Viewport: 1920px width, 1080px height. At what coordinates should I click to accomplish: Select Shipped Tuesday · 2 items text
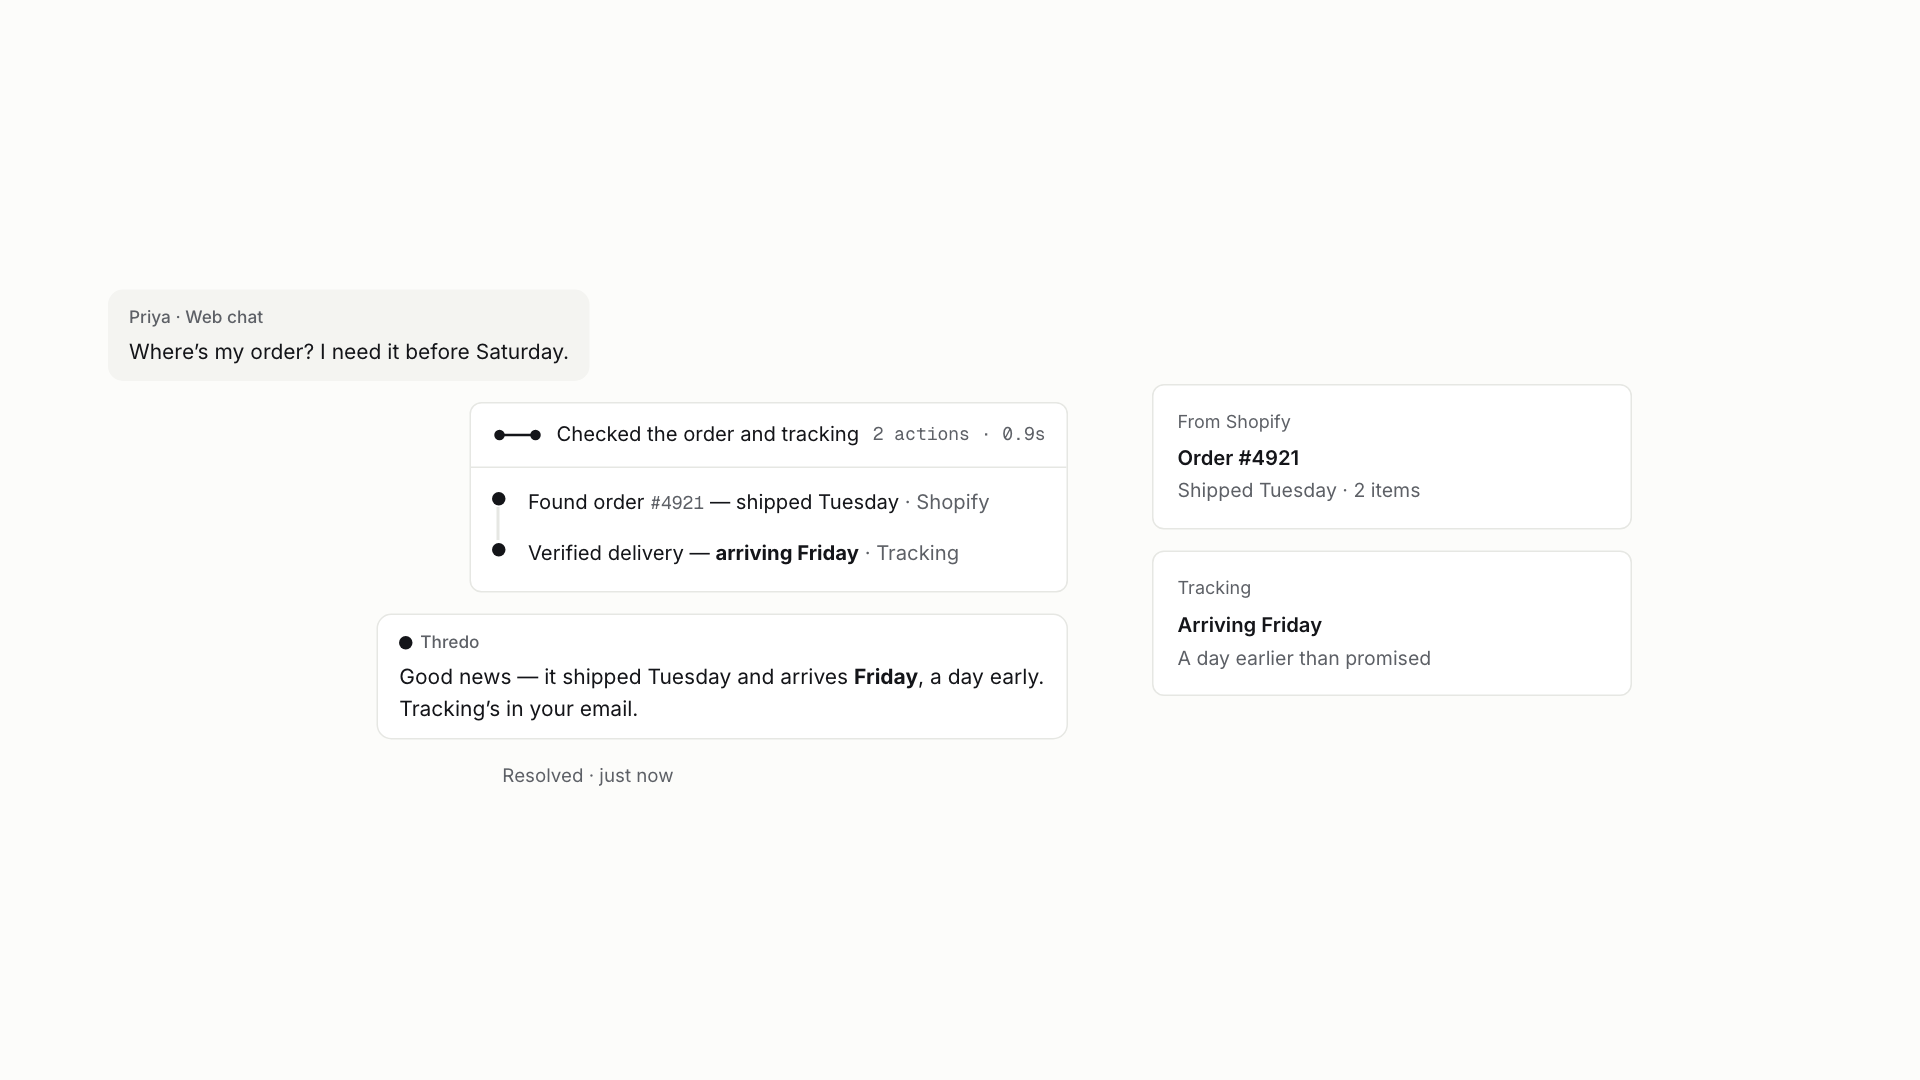pyautogui.click(x=1298, y=491)
